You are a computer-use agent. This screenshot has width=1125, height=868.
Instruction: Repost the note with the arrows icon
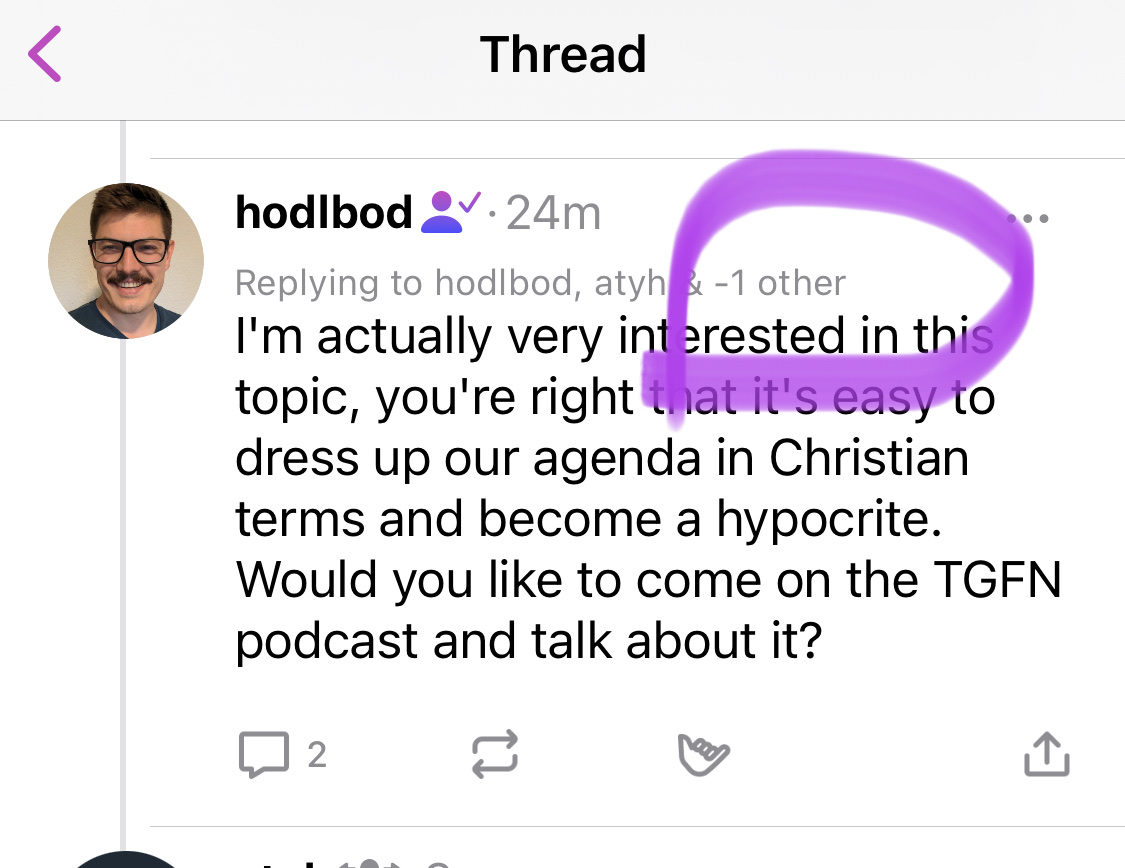click(494, 754)
